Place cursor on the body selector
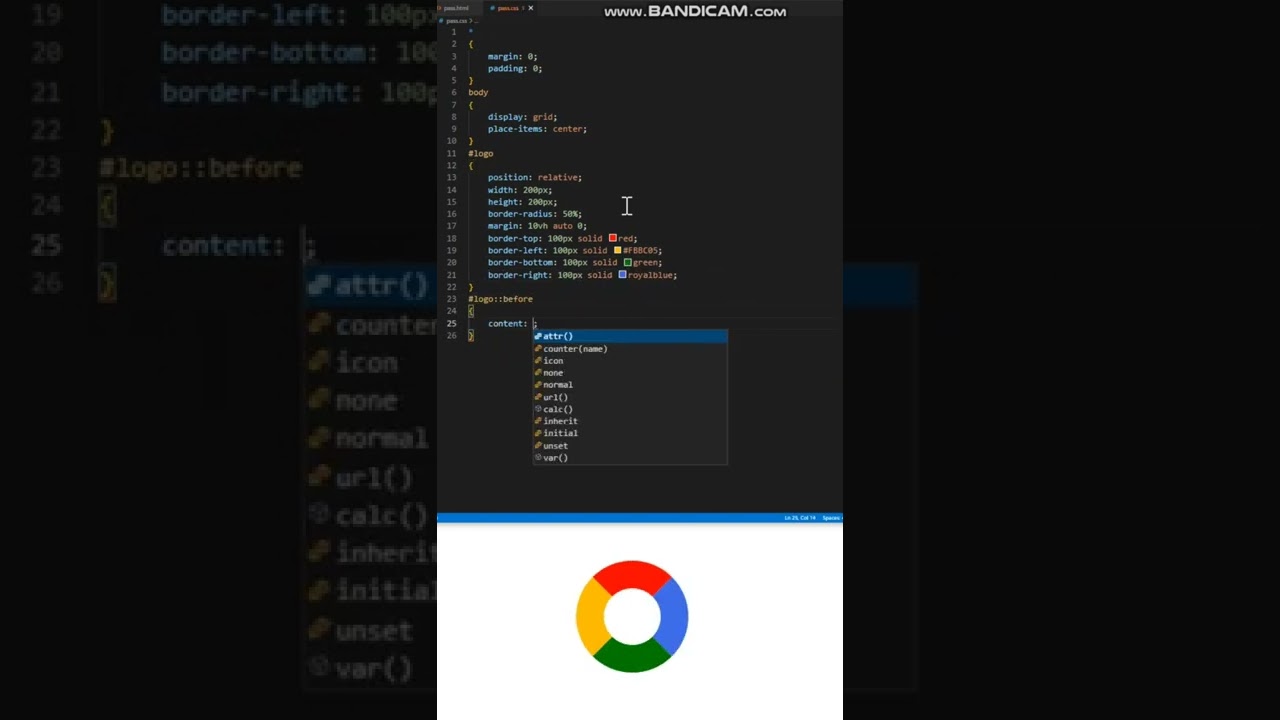 click(478, 92)
